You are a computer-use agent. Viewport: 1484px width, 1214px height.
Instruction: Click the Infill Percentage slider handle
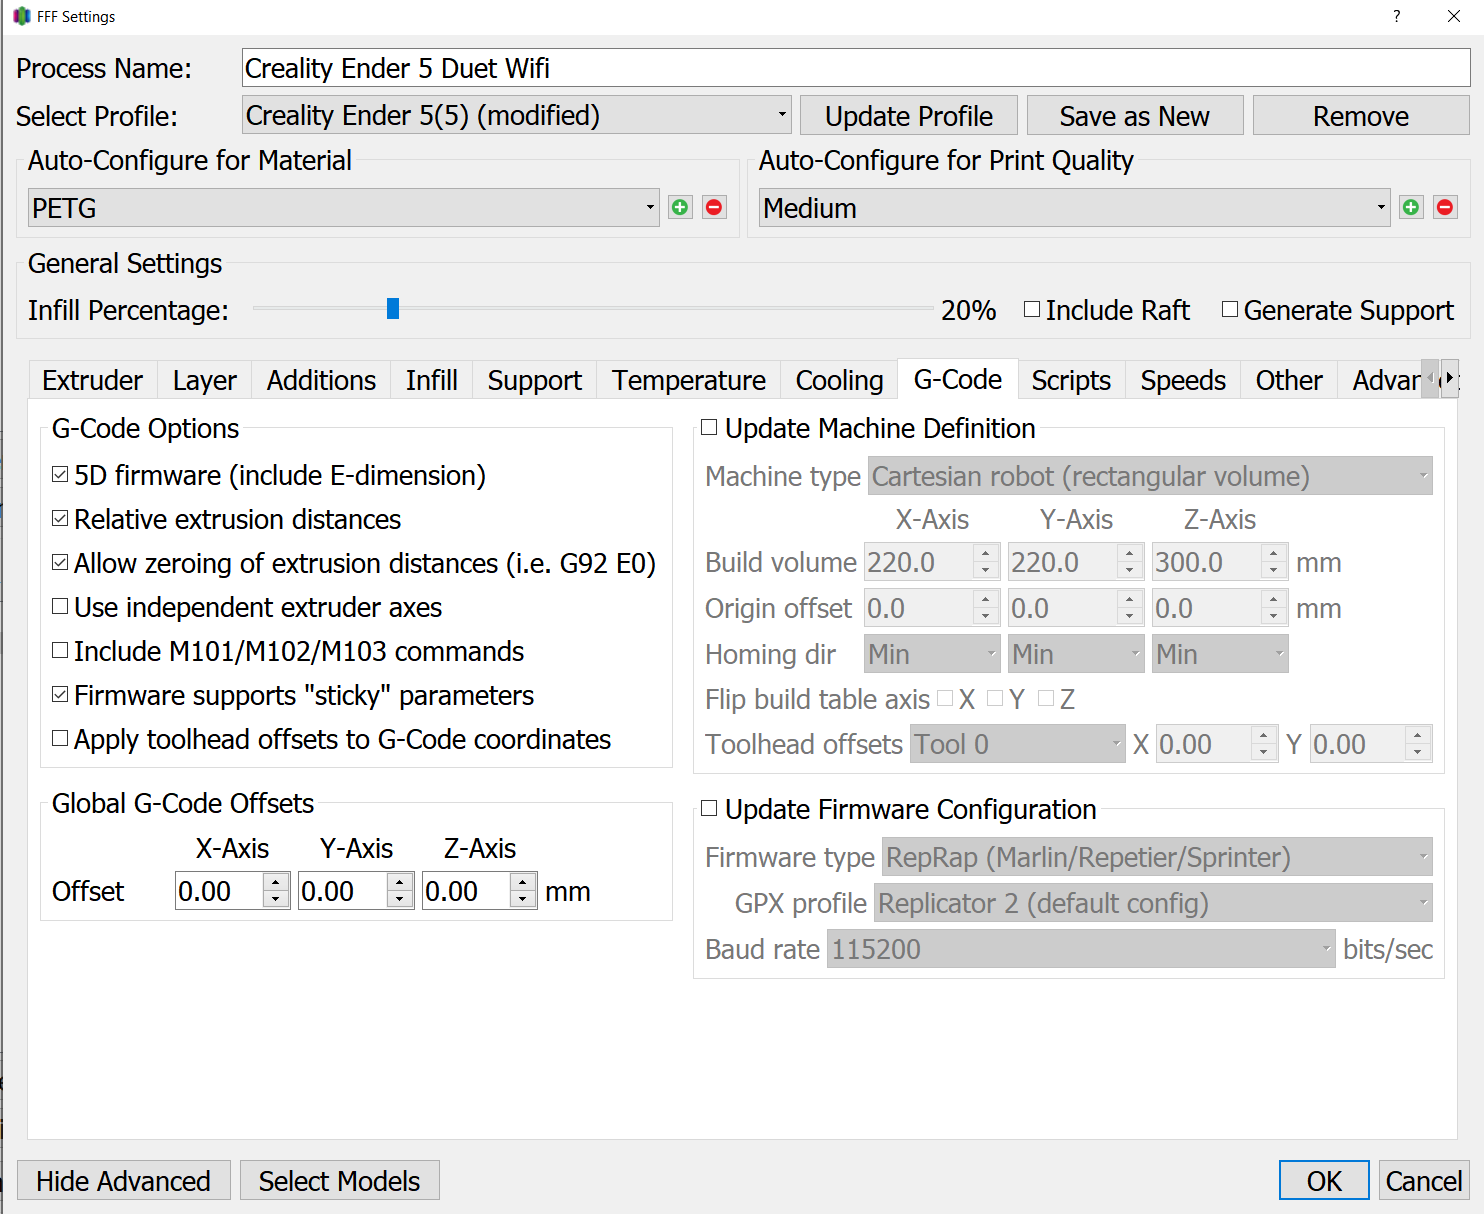click(393, 308)
